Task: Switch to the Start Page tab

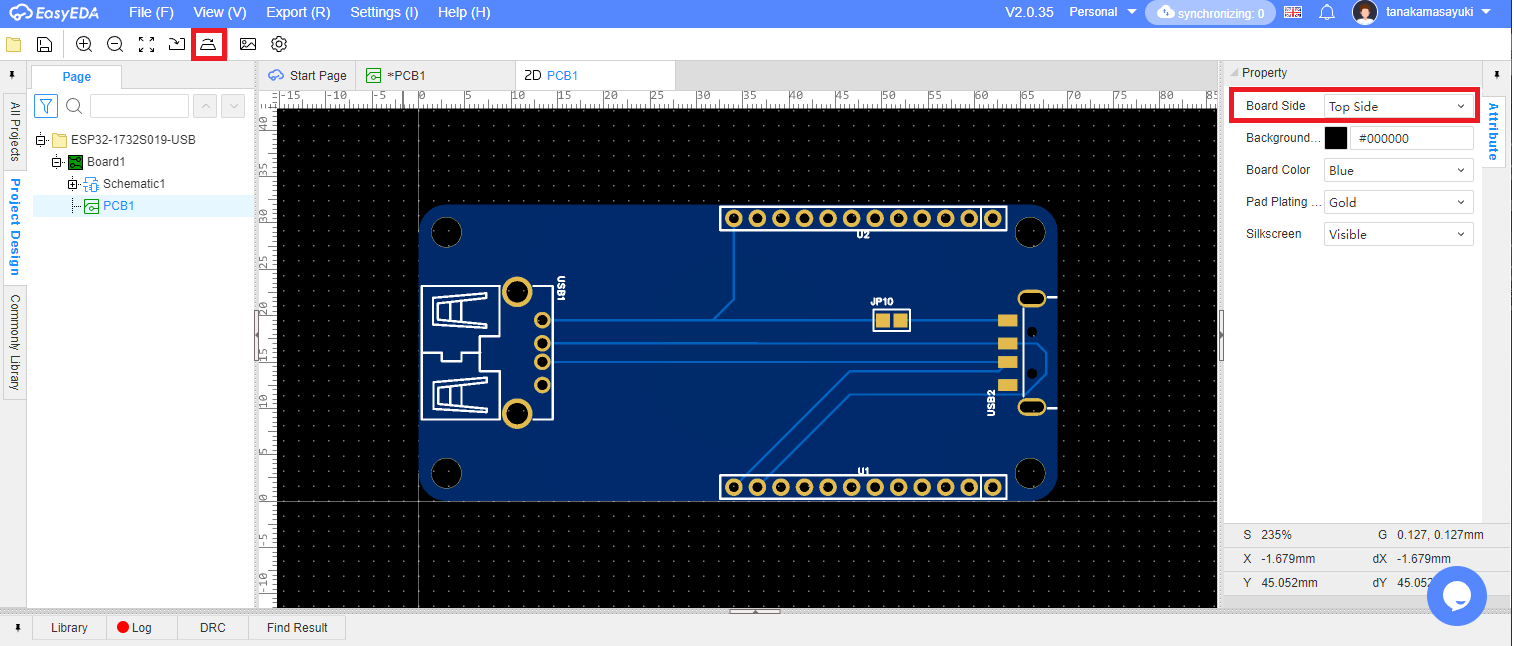Action: coord(308,75)
